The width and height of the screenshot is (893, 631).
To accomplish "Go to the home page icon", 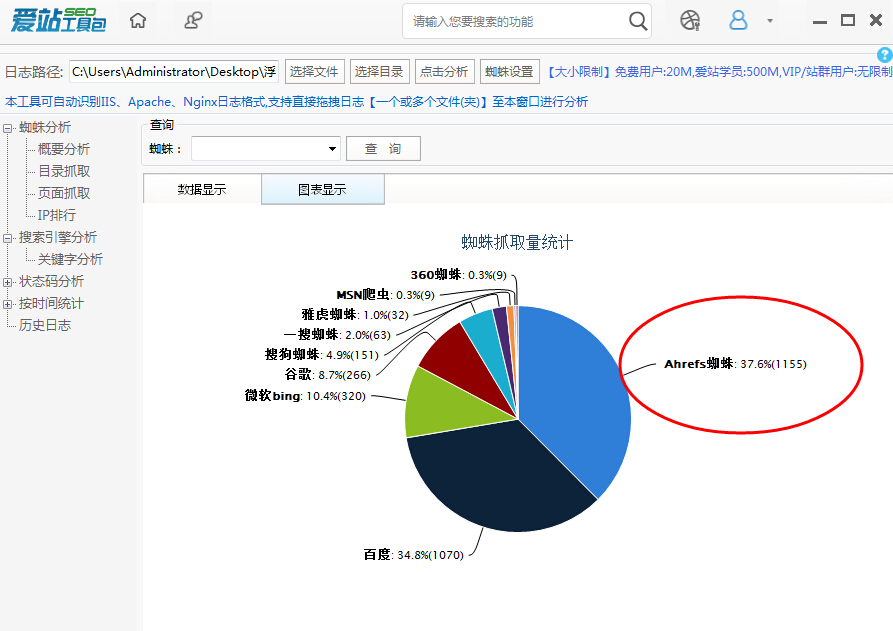I will coord(138,21).
